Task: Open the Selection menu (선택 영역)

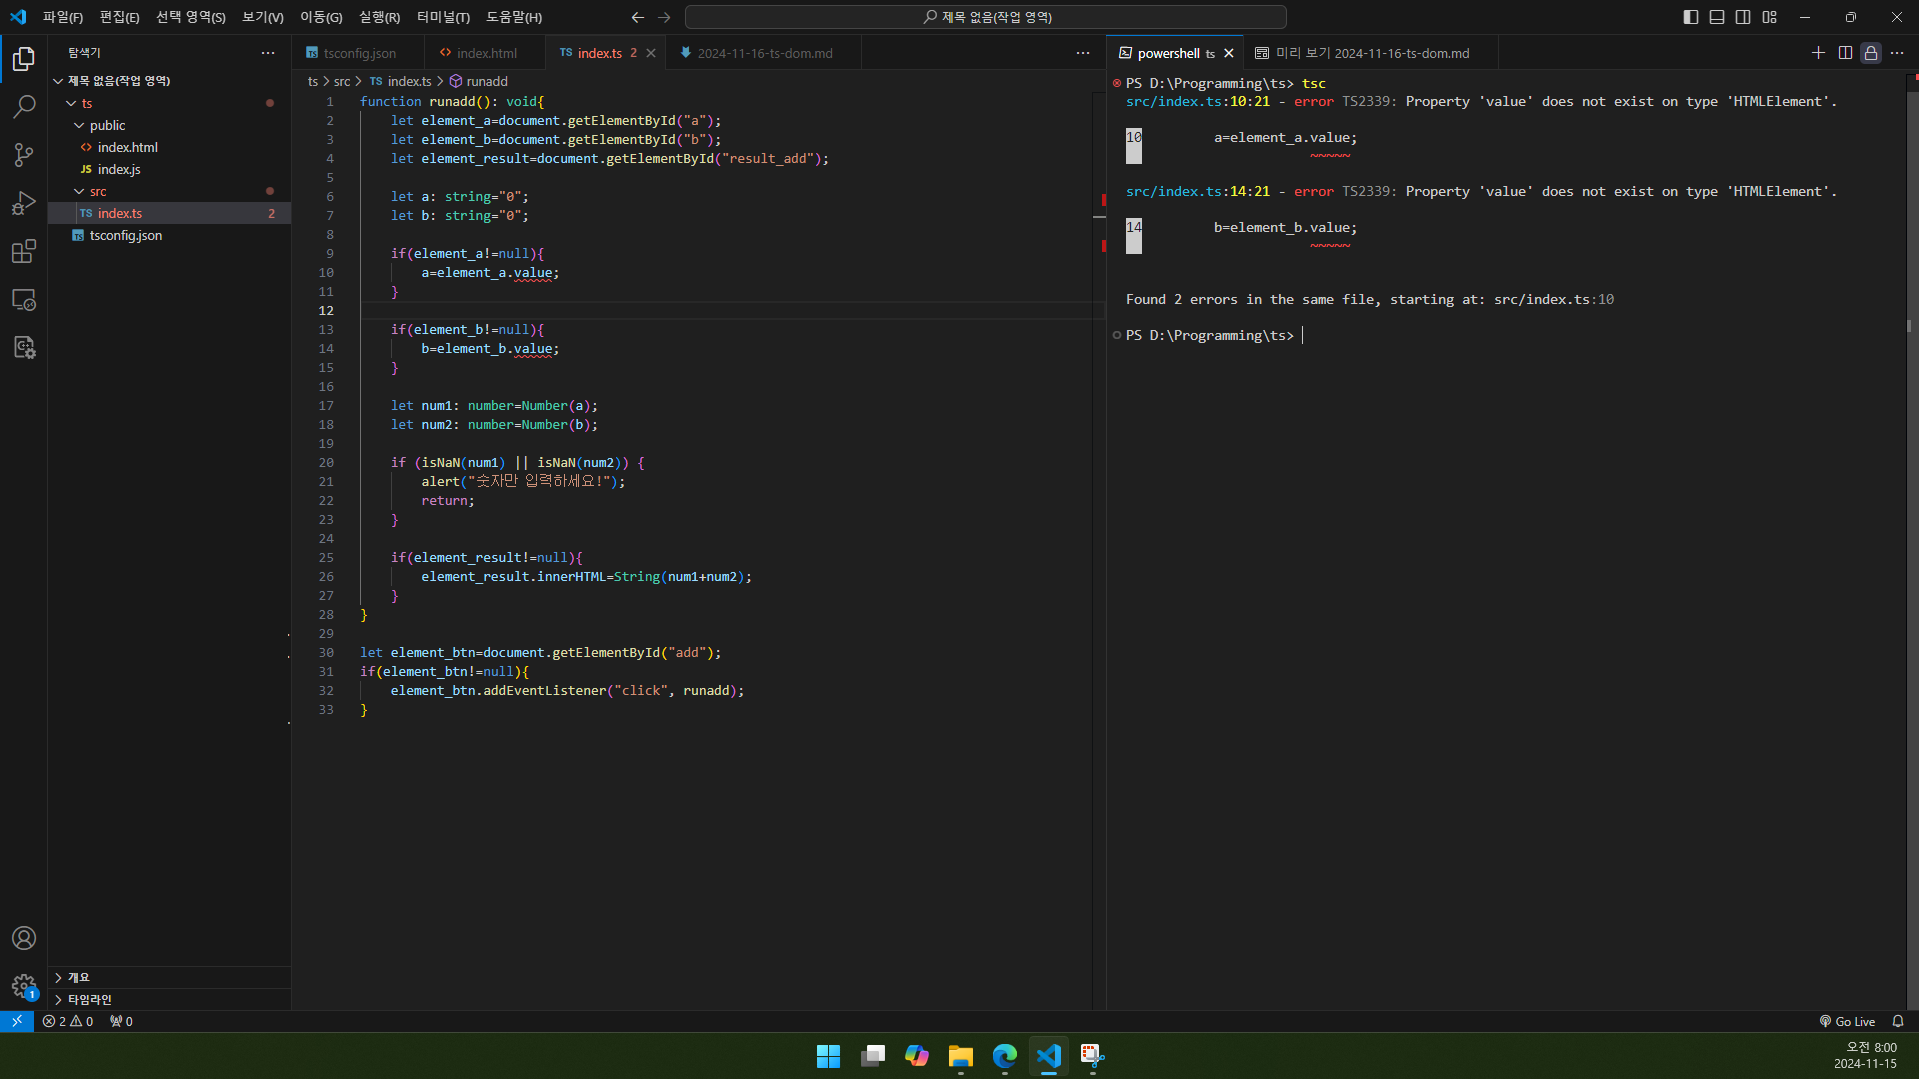Action: (x=190, y=17)
